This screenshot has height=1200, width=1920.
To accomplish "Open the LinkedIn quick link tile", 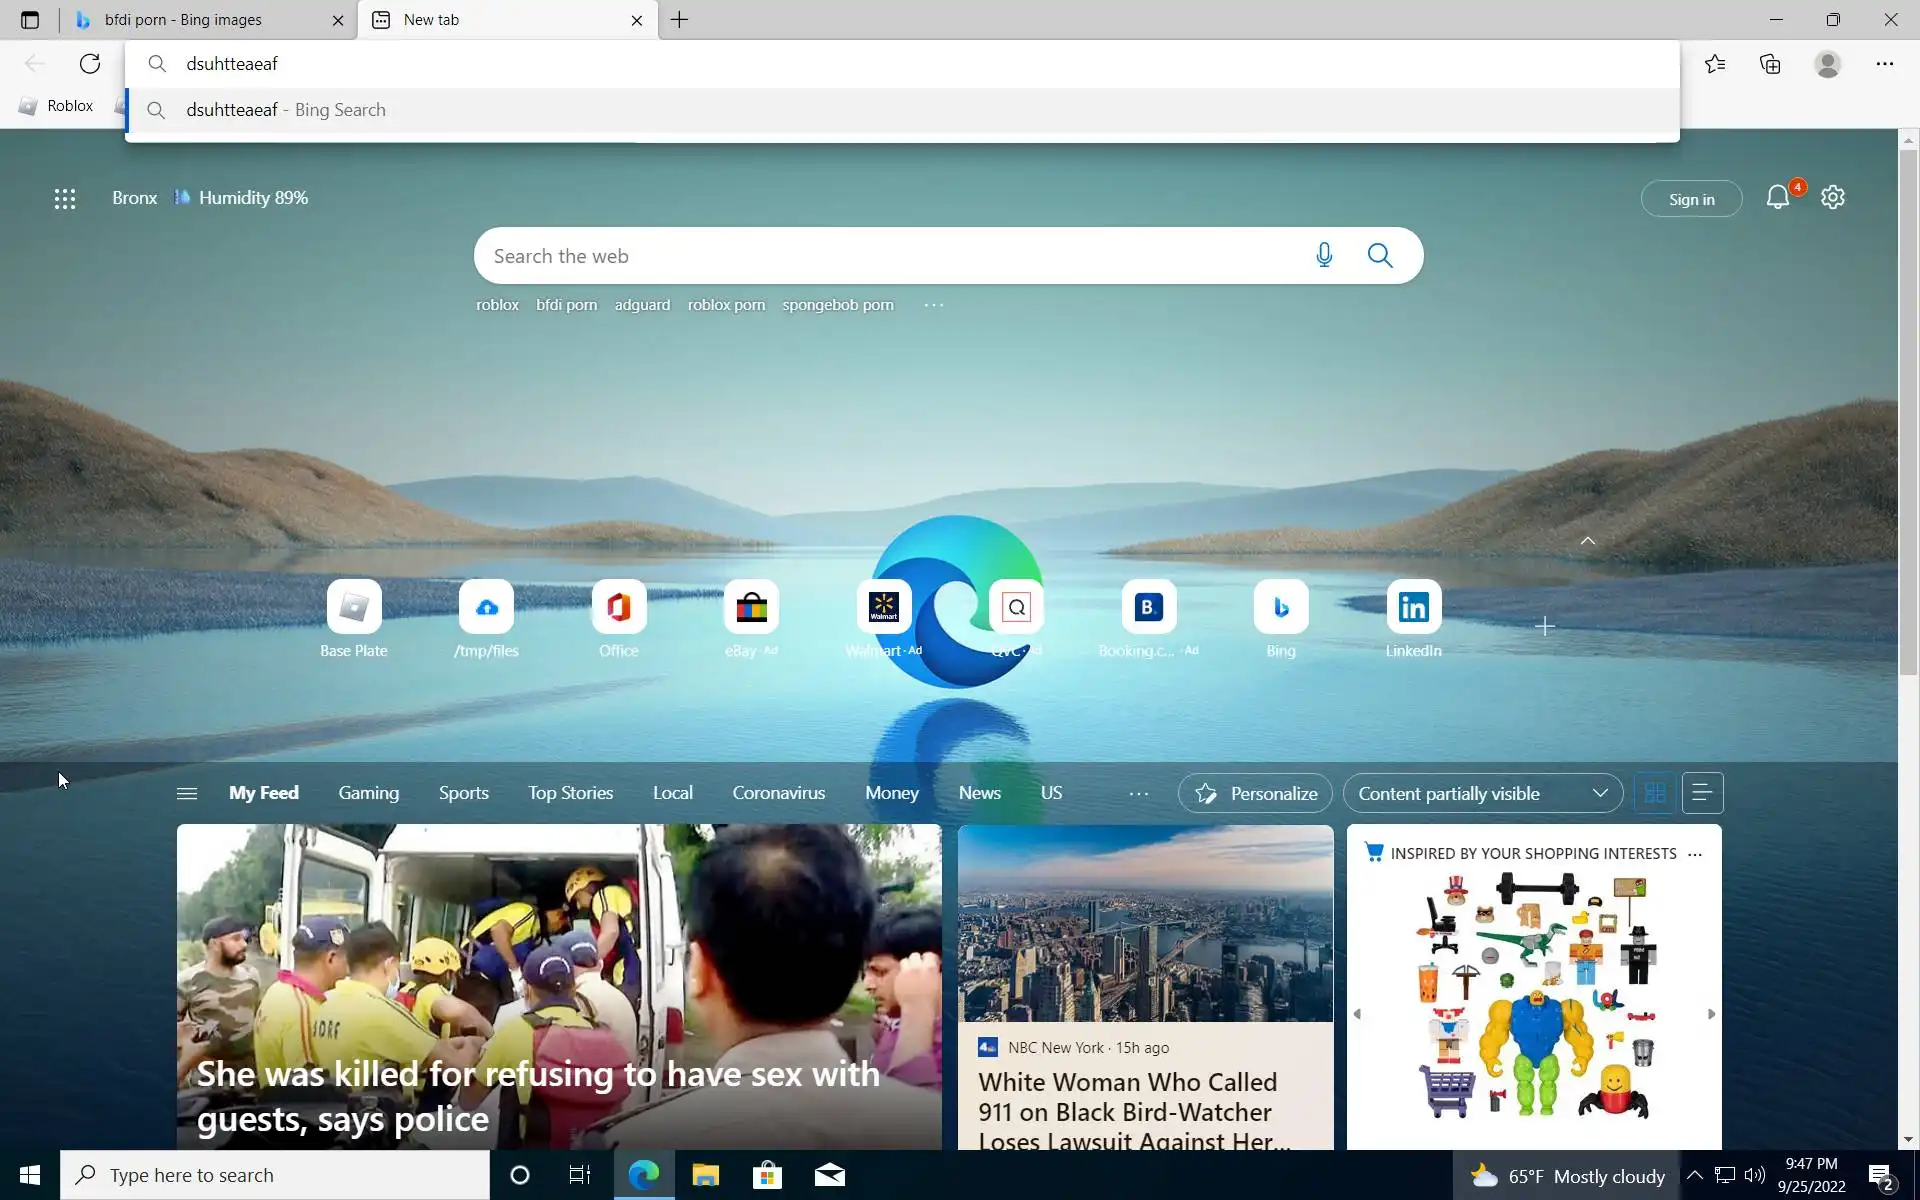I will (1413, 608).
